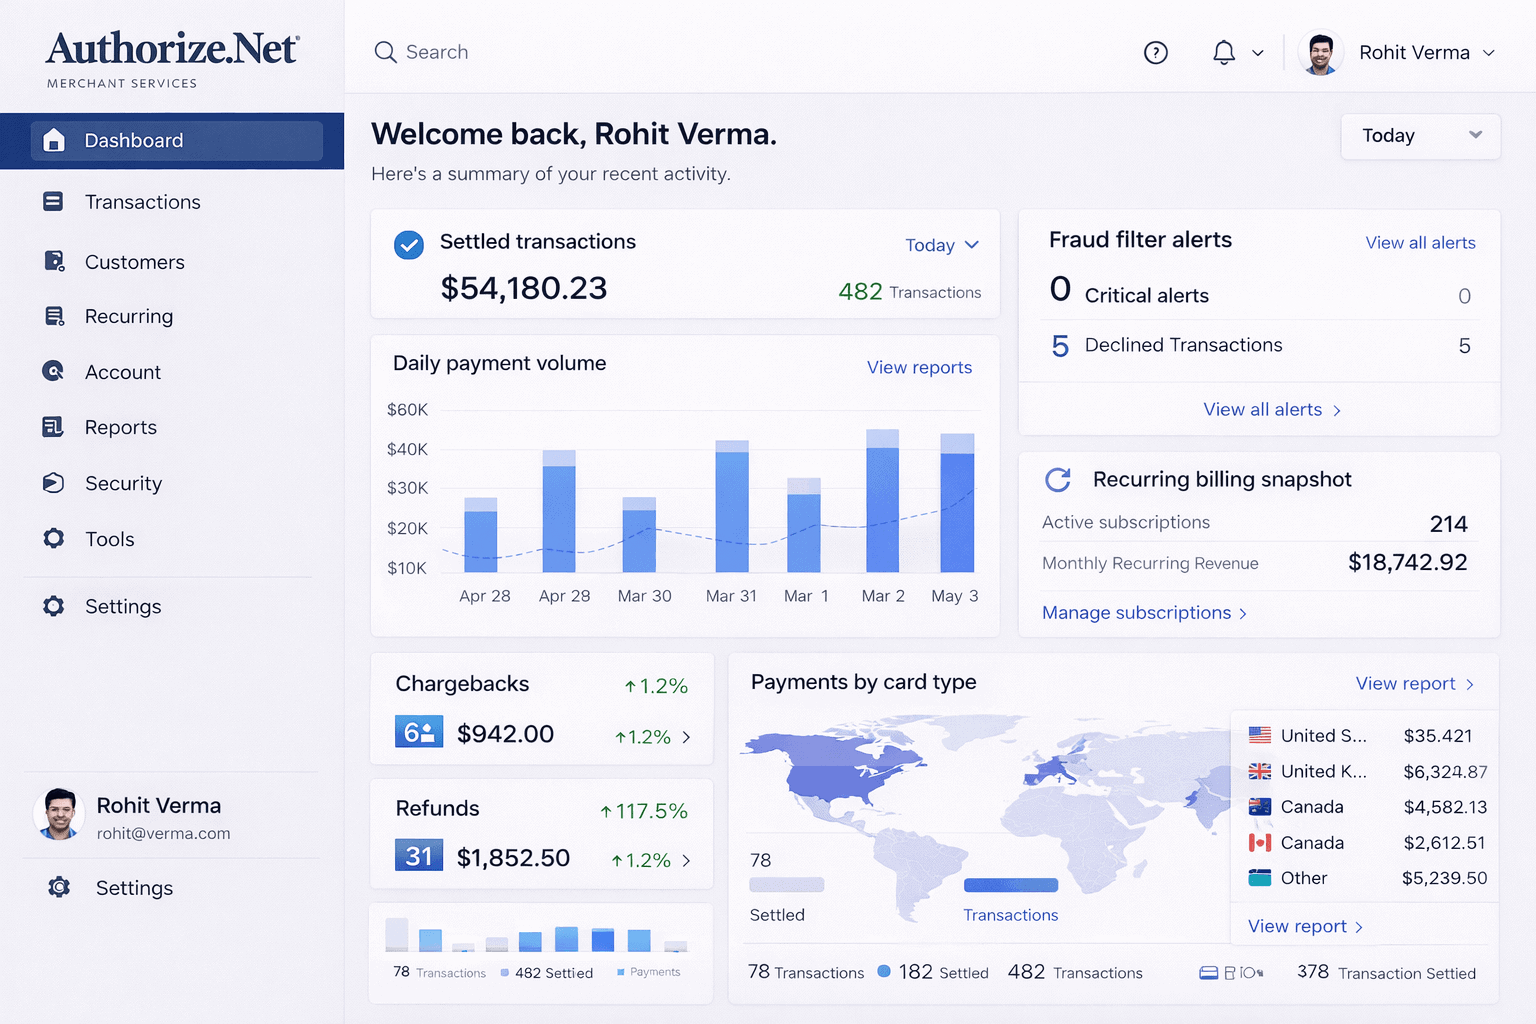Screen dimensions: 1536x1024
Task: Click the Recurring billing refresh icon
Action: (1058, 480)
